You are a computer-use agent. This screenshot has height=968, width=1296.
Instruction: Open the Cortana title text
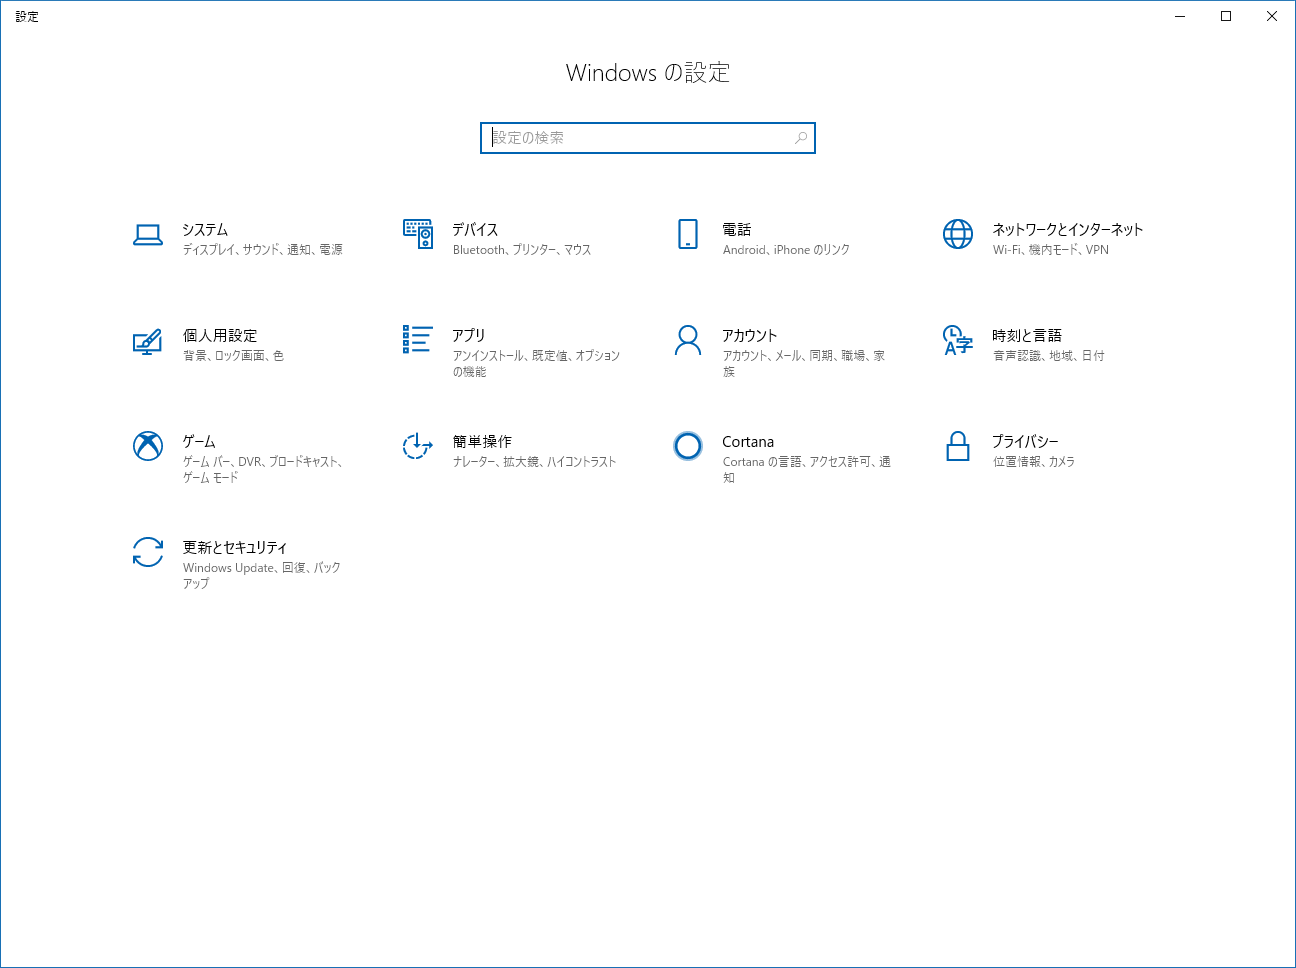tap(748, 442)
